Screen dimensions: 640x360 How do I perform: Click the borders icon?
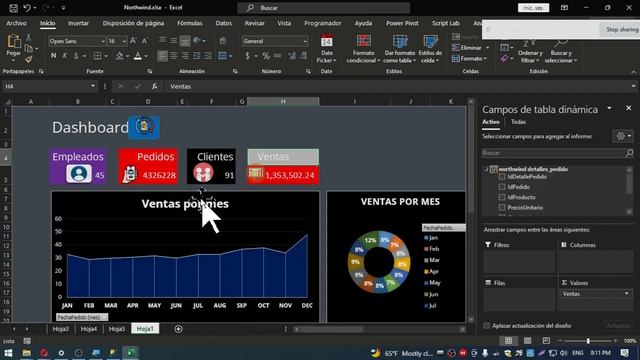pyautogui.click(x=97, y=56)
